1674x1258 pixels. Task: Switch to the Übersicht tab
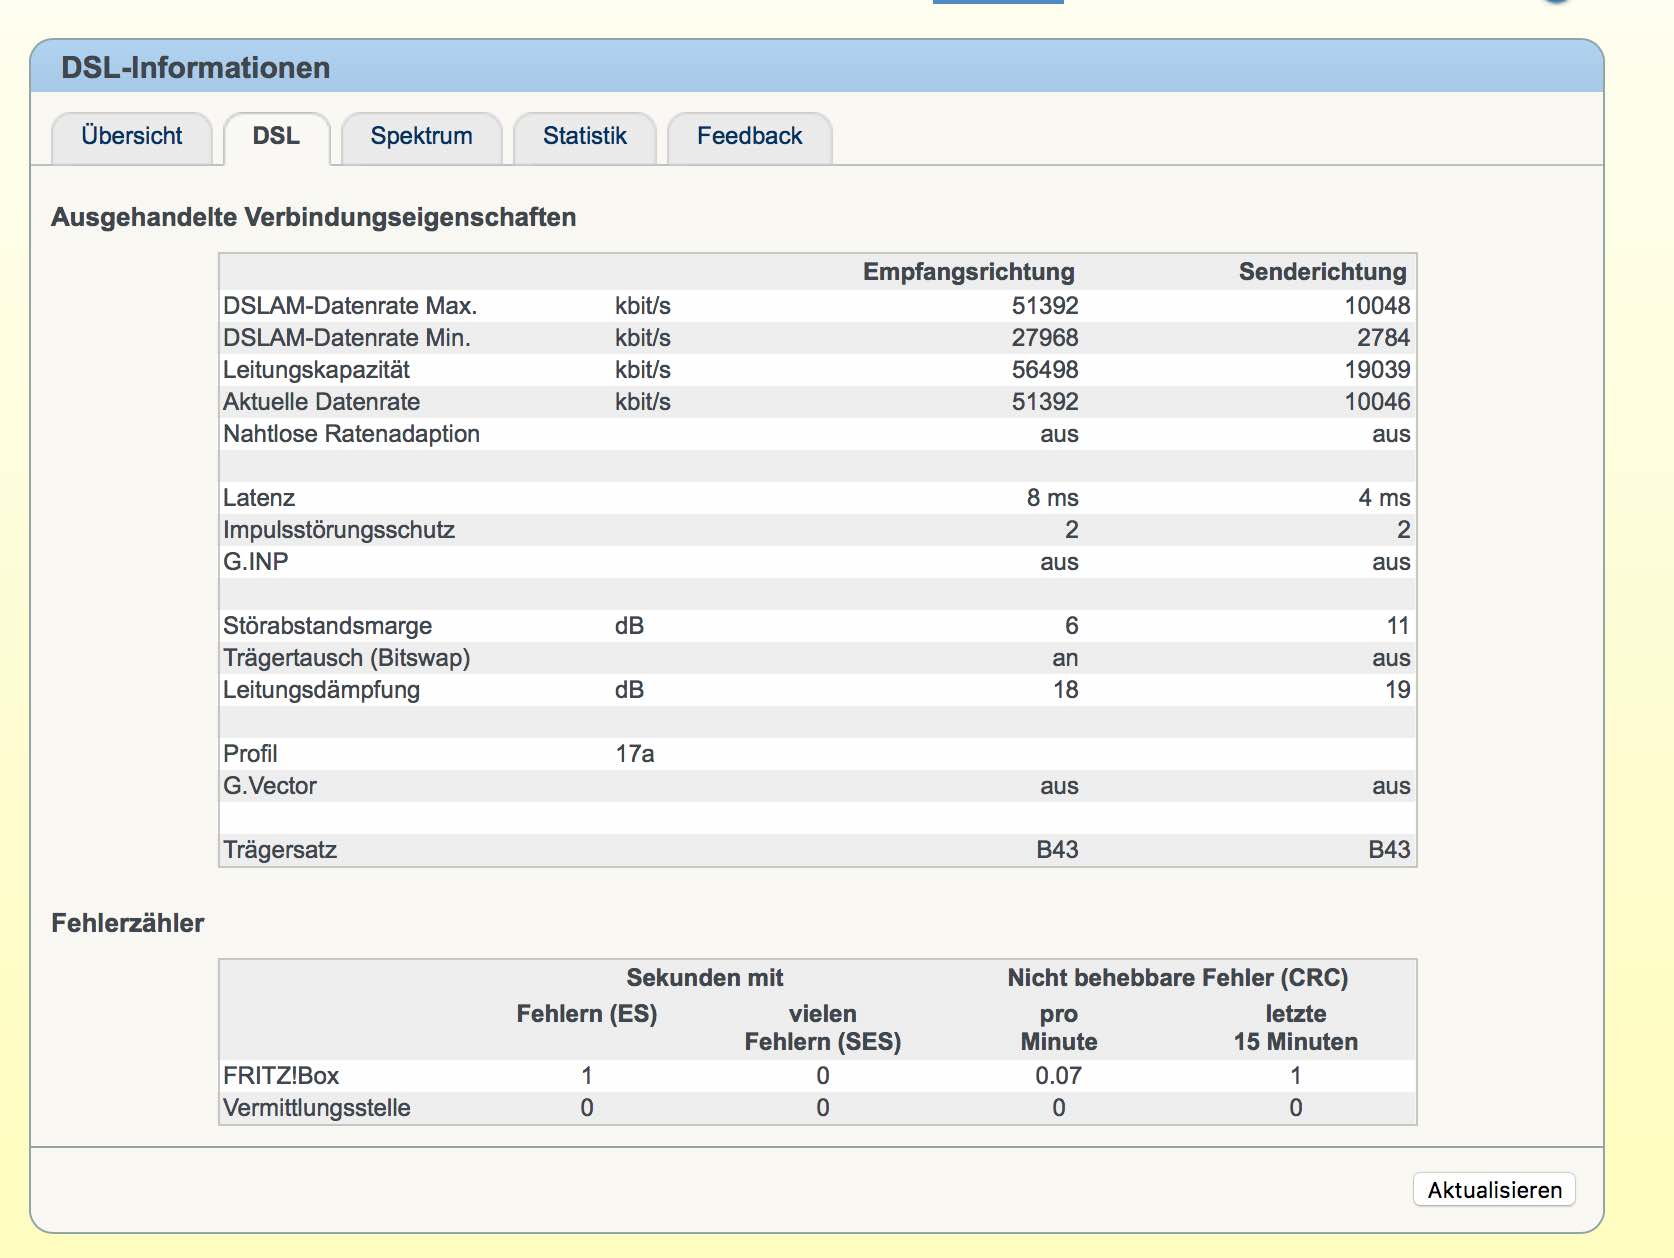coord(132,136)
